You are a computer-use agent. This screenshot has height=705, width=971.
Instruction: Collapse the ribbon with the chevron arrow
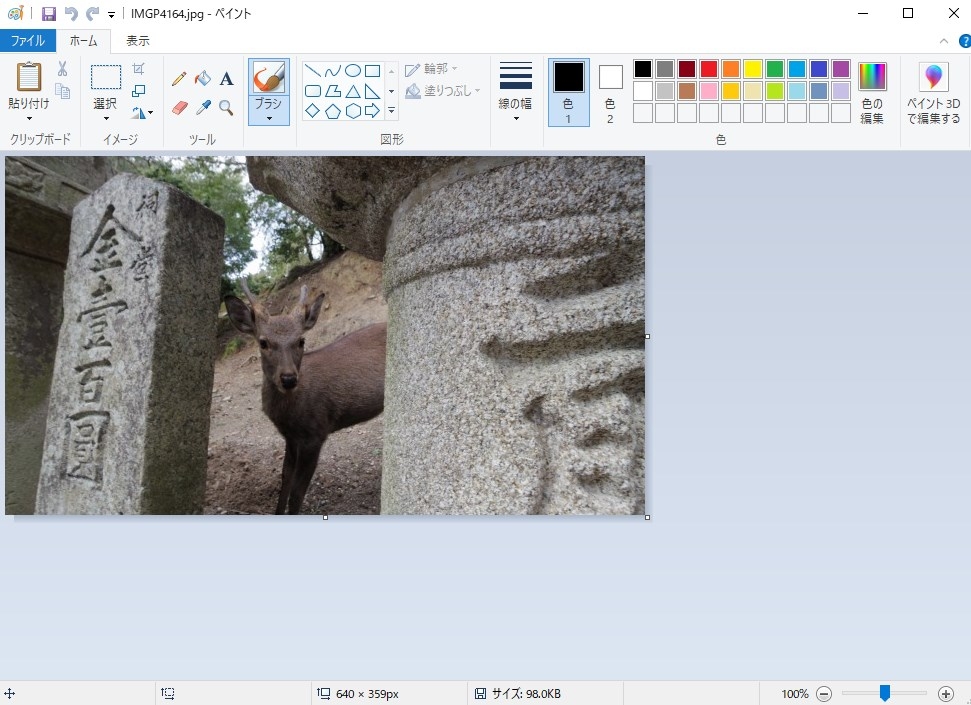943,41
